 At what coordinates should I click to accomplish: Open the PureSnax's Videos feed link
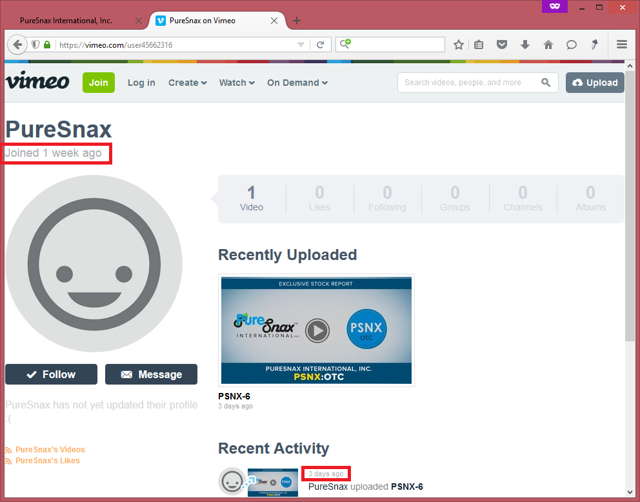click(x=50, y=449)
